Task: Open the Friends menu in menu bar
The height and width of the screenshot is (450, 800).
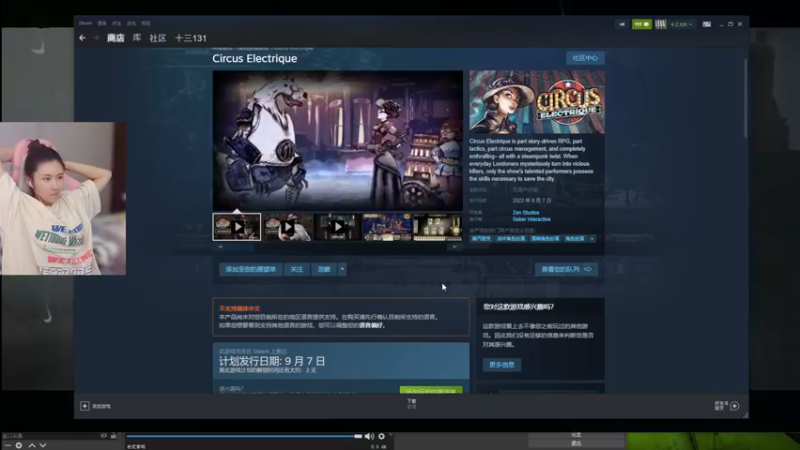Action: coord(116,23)
